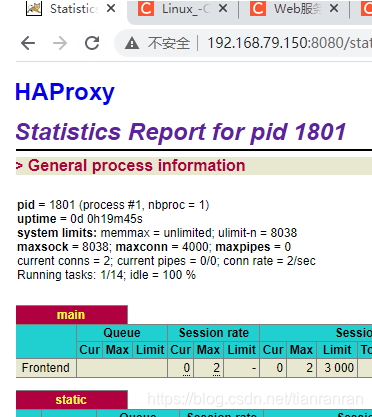
Task: Click the 不安全 security label
Action: 169,43
